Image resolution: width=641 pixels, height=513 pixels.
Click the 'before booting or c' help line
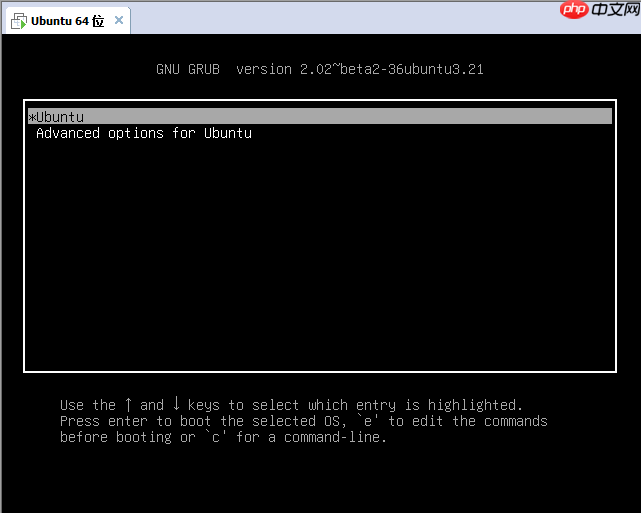223,437
